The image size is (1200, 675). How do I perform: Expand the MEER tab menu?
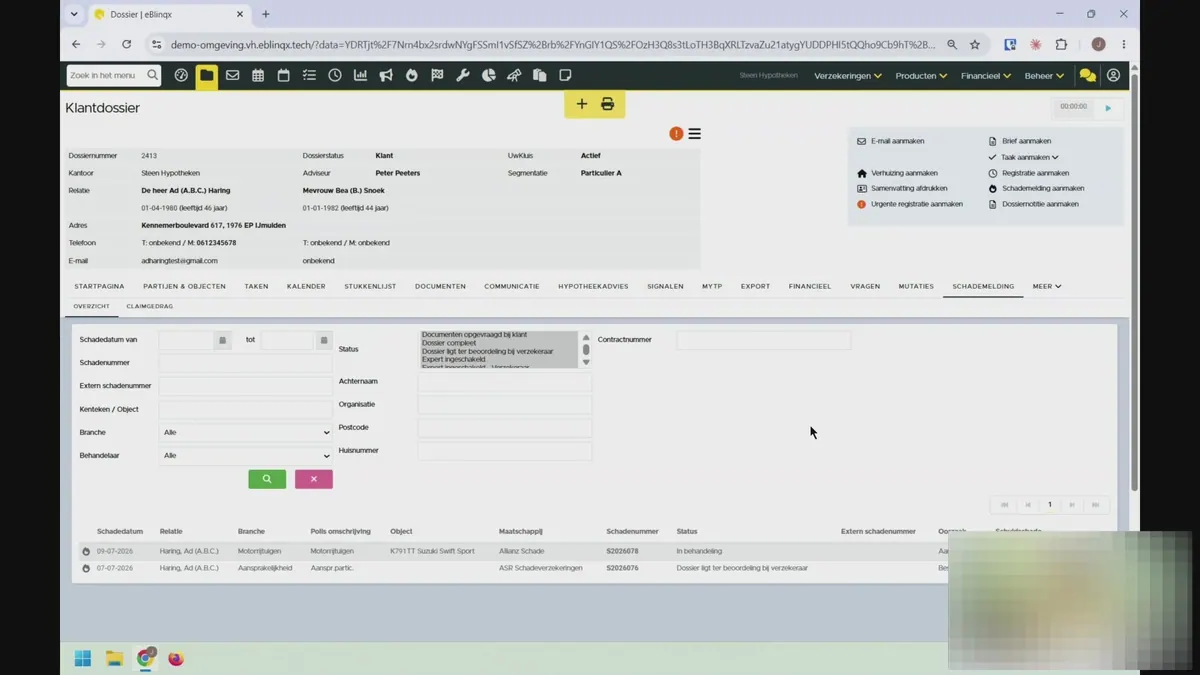pyautogui.click(x=1047, y=287)
